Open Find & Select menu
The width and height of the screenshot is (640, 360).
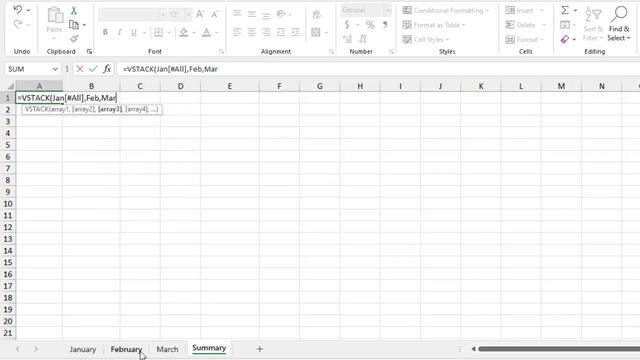coord(619,24)
